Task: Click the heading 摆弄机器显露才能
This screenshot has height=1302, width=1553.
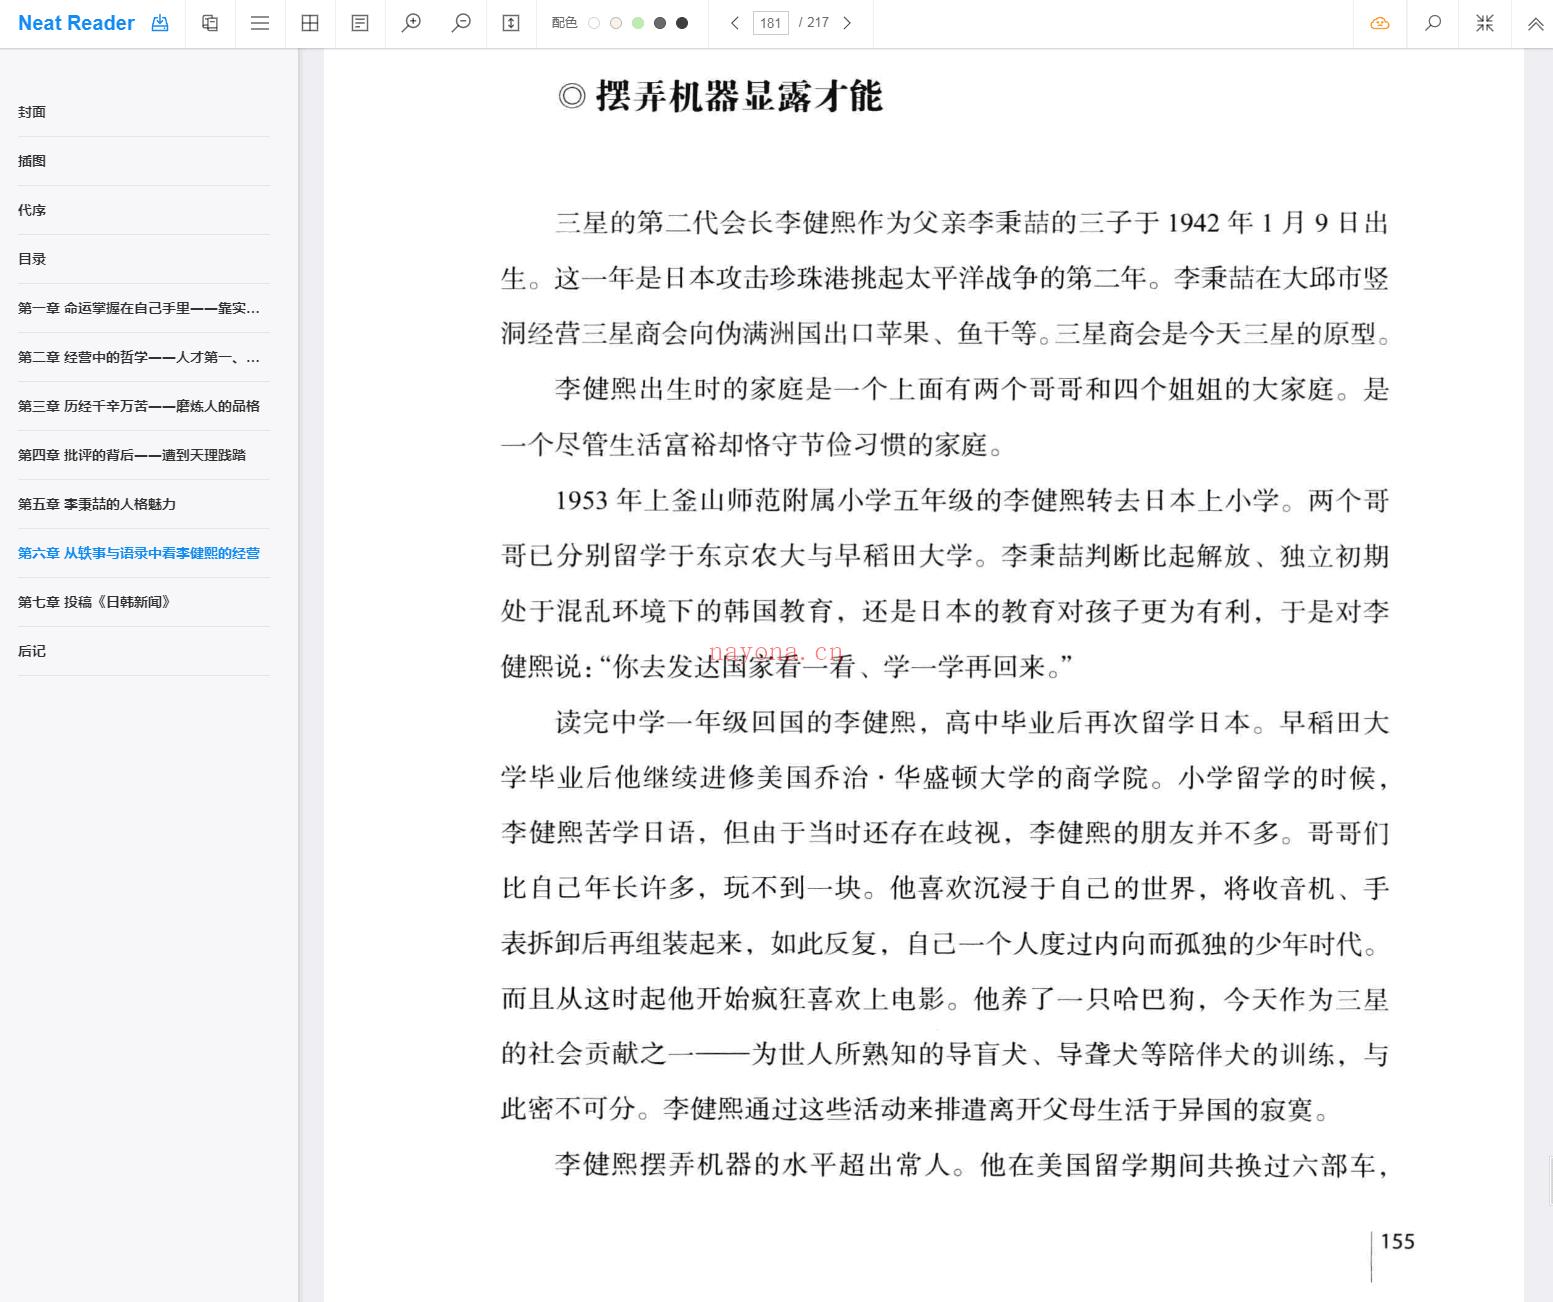Action: click(738, 96)
